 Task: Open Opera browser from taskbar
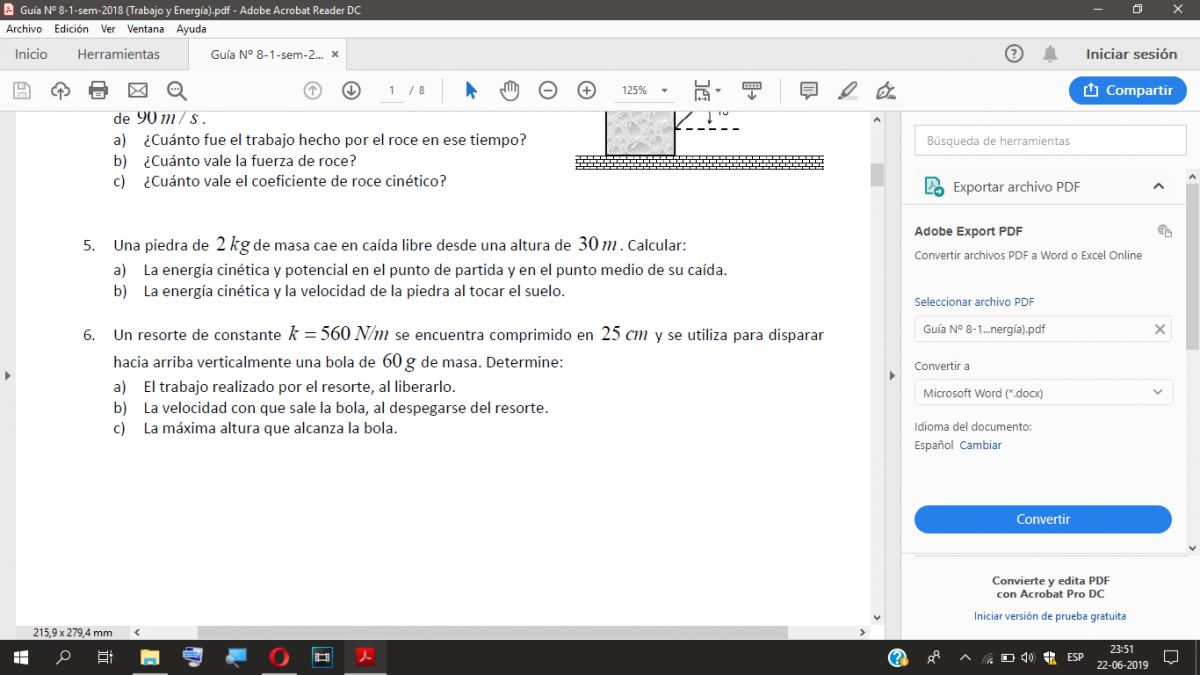pyautogui.click(x=279, y=657)
